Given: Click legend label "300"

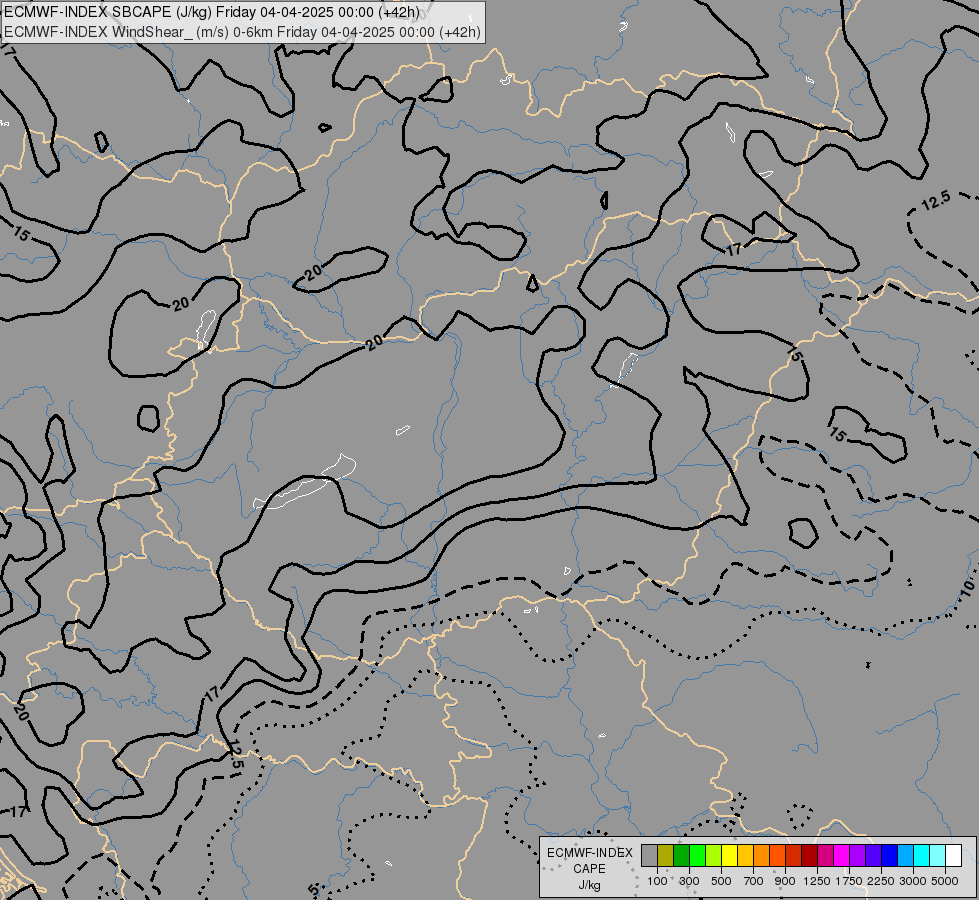Looking at the screenshot, I should 689,881.
